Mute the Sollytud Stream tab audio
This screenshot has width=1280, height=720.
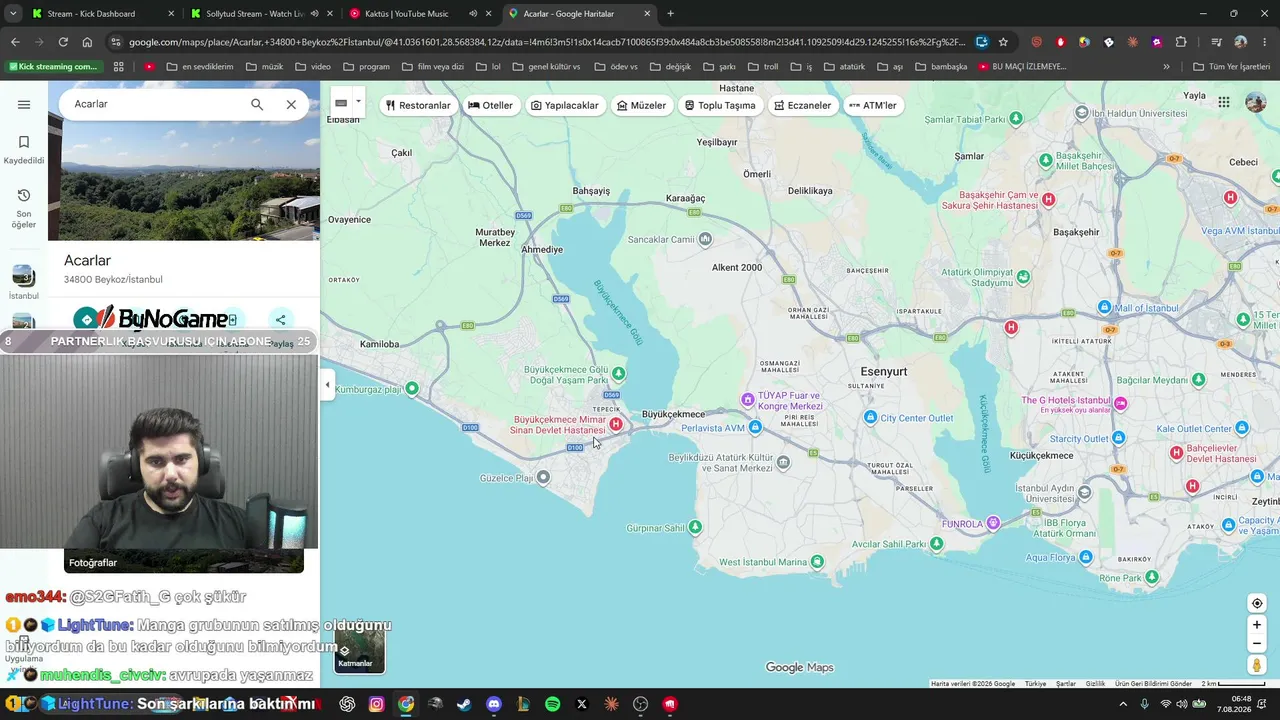point(315,14)
